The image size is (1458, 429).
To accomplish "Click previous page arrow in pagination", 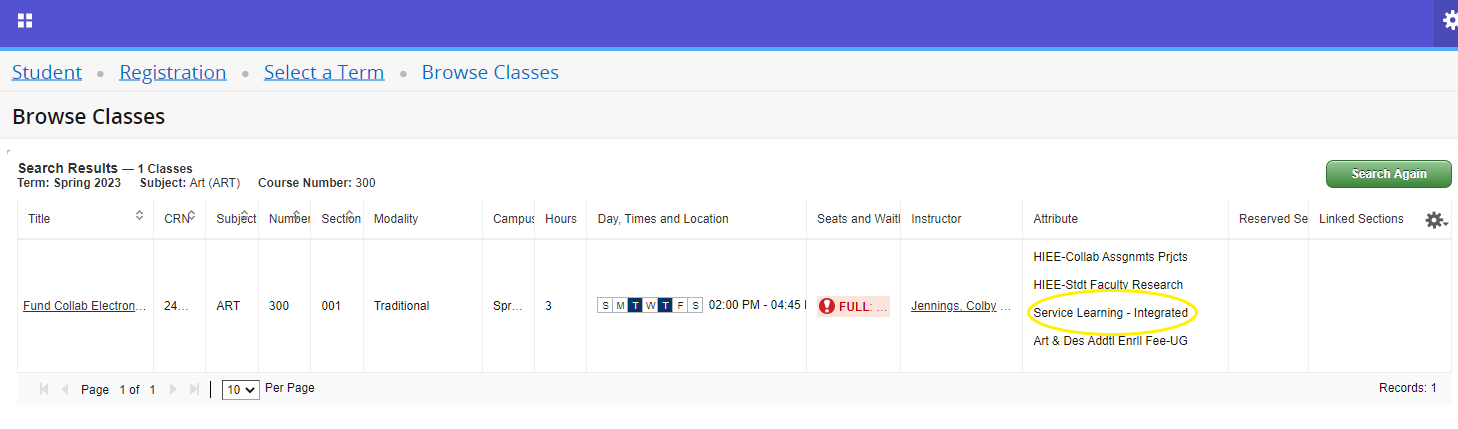I will [65, 389].
